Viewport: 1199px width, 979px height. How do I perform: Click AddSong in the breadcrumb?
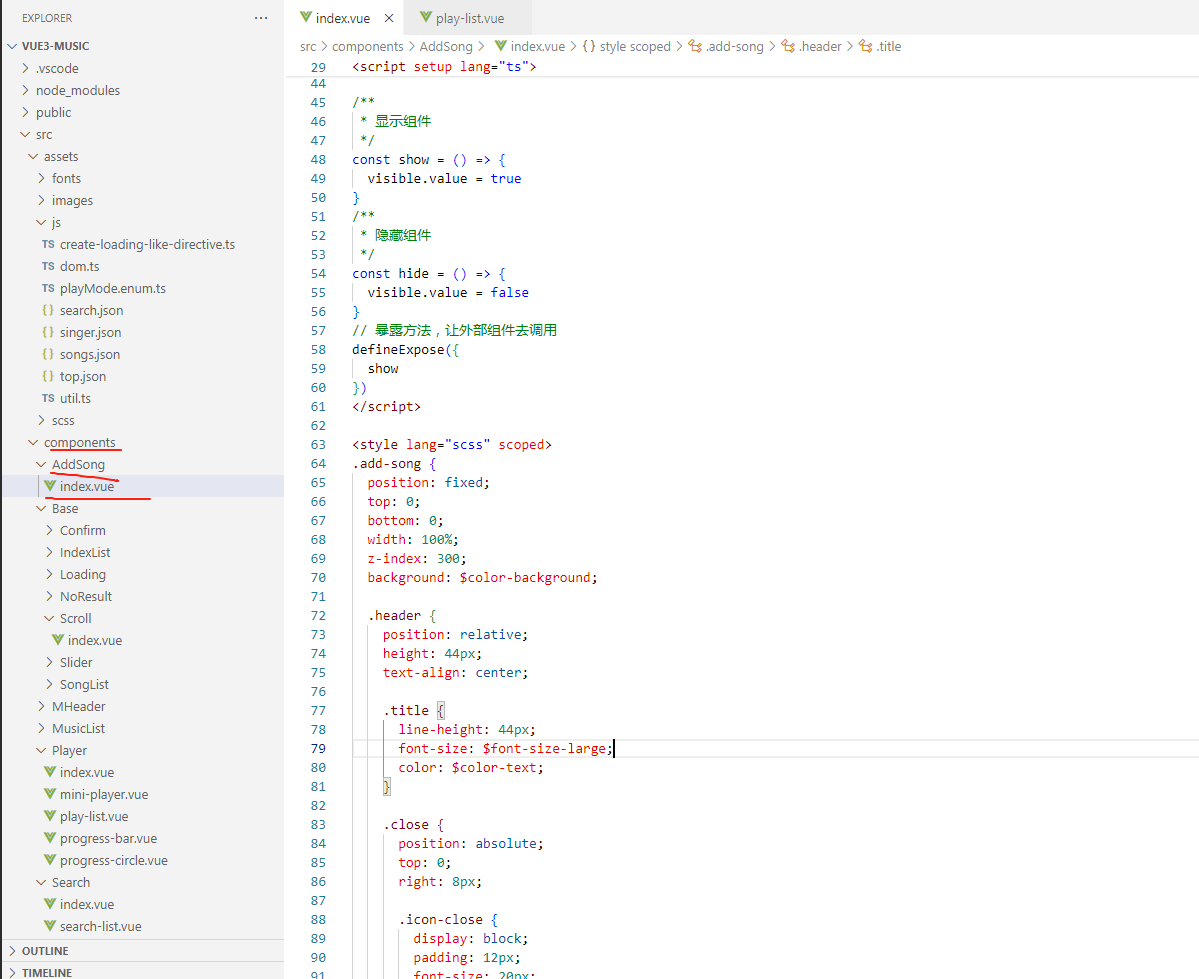(x=446, y=47)
